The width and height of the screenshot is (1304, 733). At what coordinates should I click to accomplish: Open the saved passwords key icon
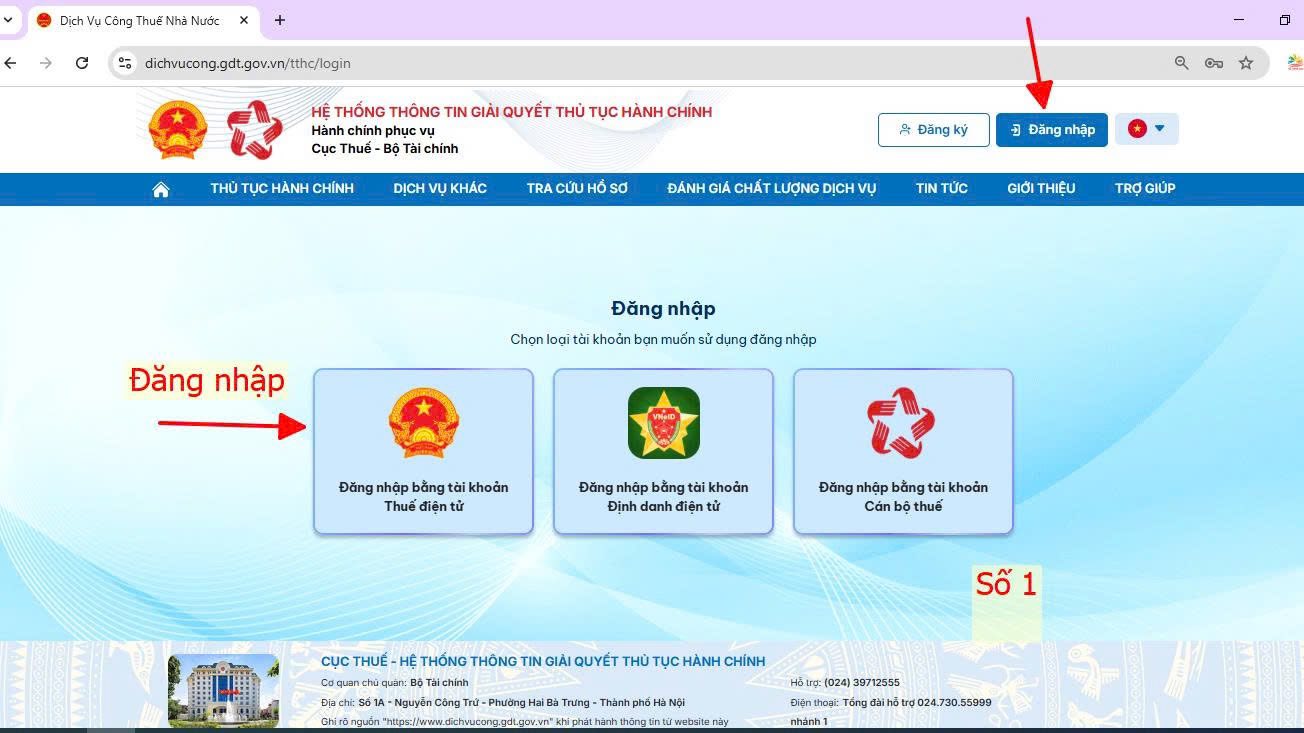[1214, 63]
